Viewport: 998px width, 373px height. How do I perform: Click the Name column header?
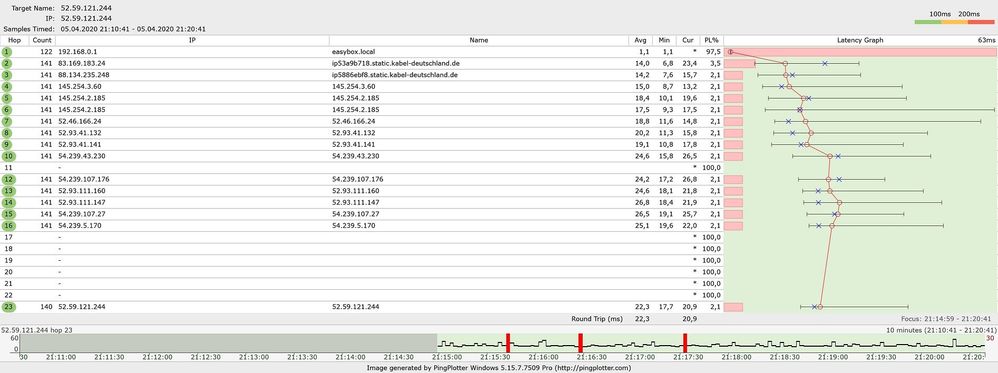478,40
